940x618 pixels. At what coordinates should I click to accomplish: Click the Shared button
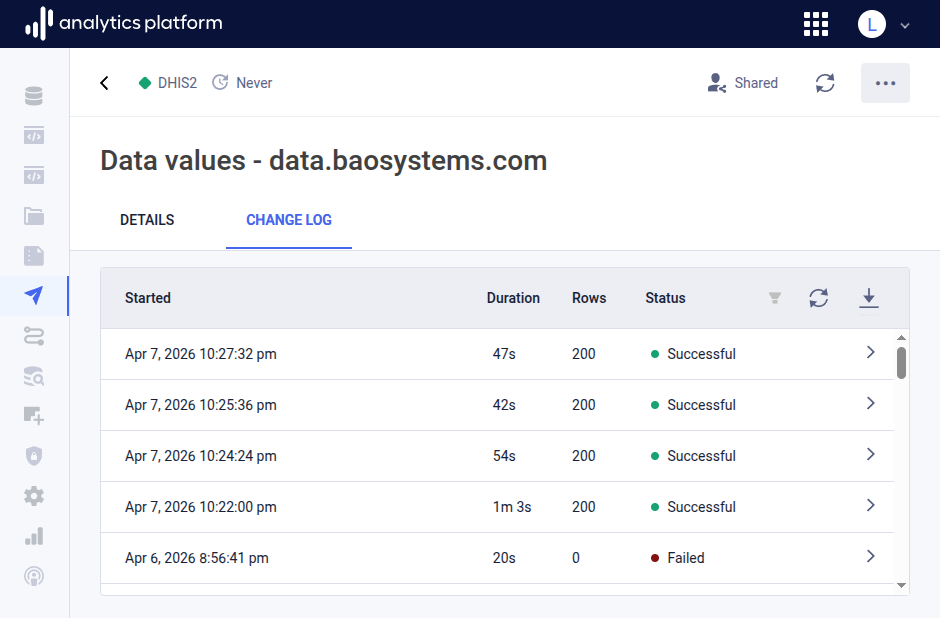click(x=742, y=83)
